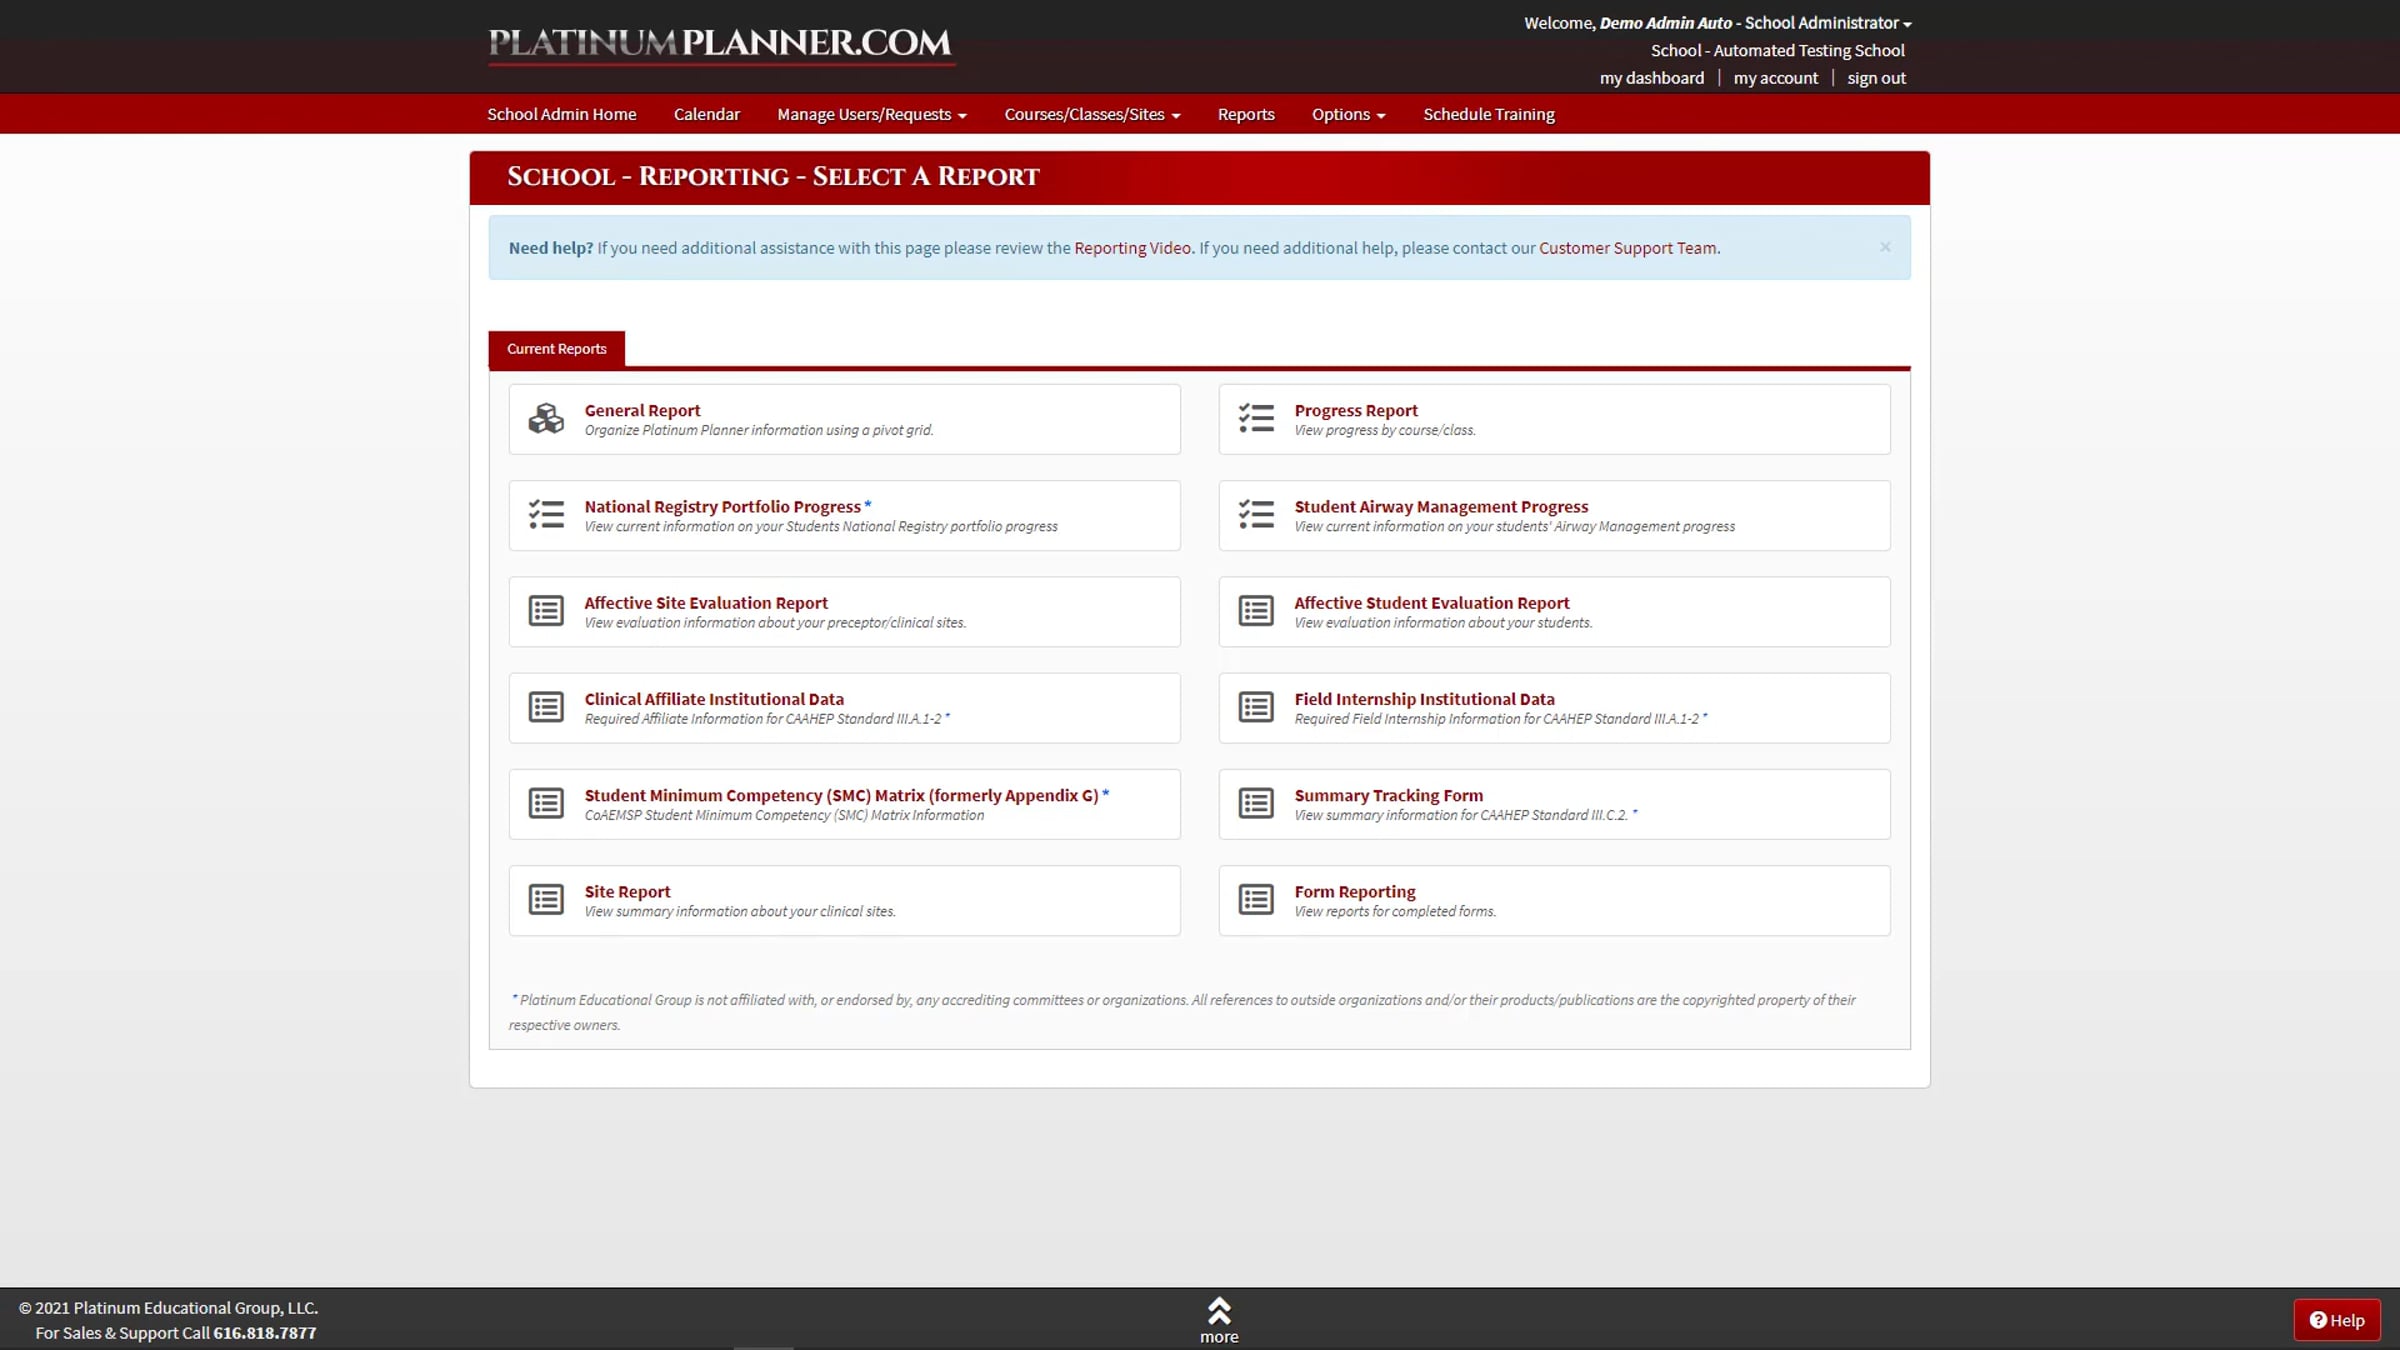The height and width of the screenshot is (1350, 2400).
Task: Click the General Report cubes icon
Action: [546, 419]
